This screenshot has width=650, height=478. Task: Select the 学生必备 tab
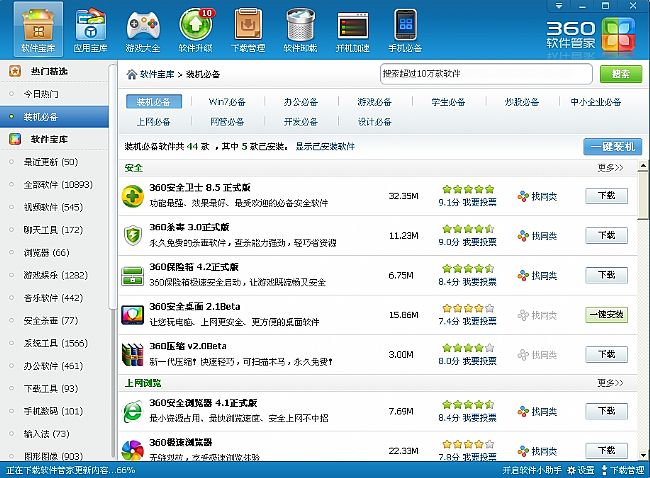[x=448, y=102]
